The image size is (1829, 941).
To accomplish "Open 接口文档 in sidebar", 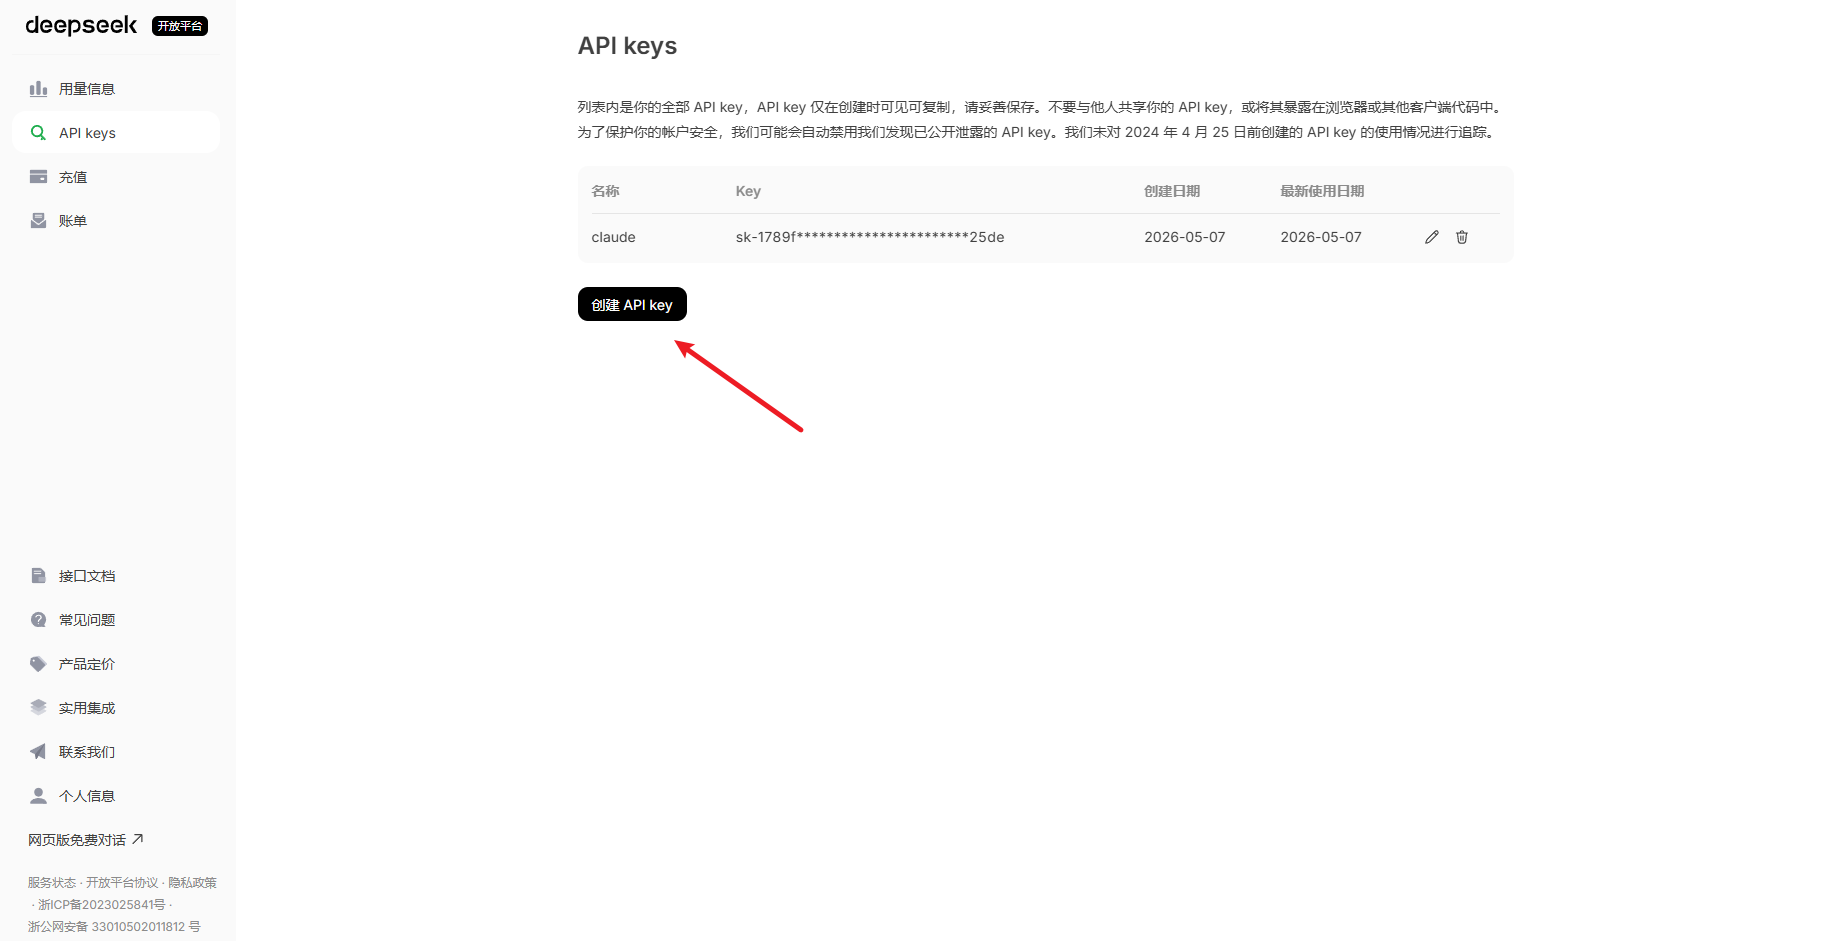I will (116, 576).
